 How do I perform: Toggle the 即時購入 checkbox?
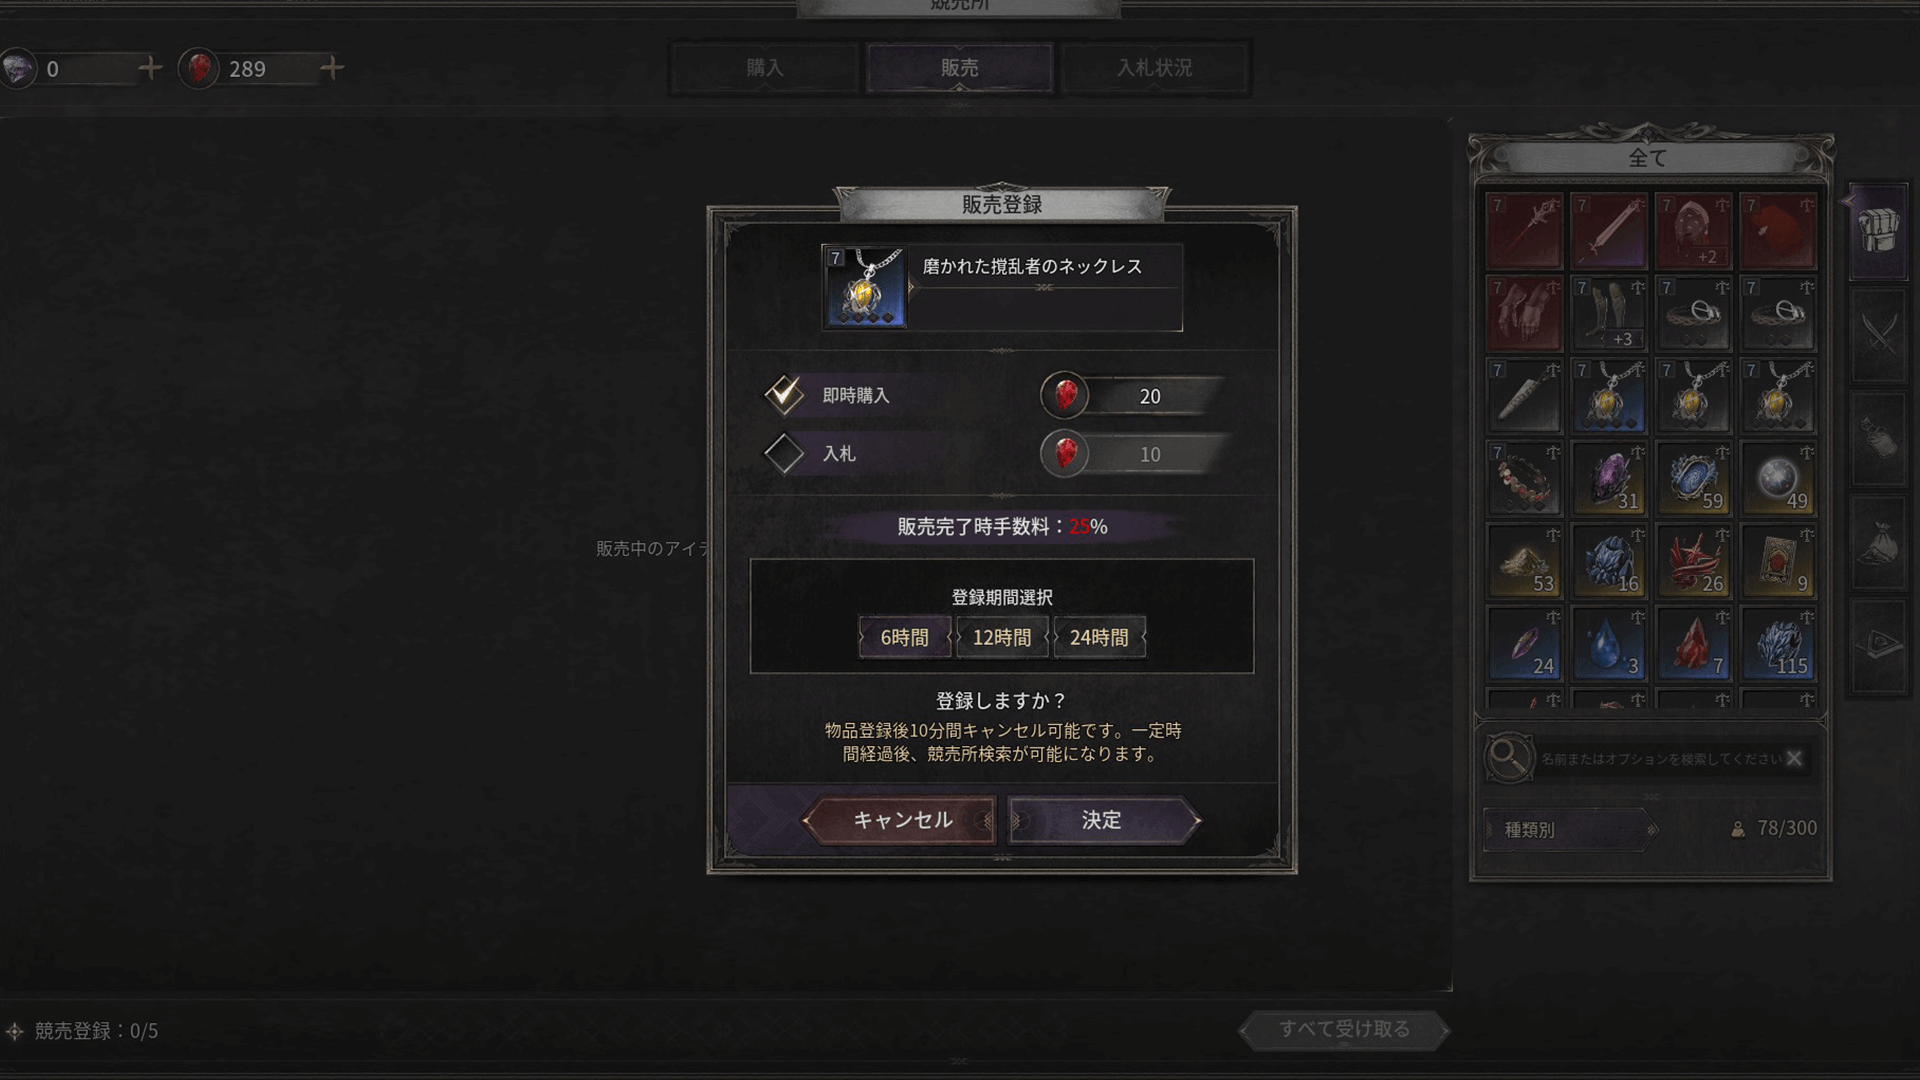[x=784, y=395]
